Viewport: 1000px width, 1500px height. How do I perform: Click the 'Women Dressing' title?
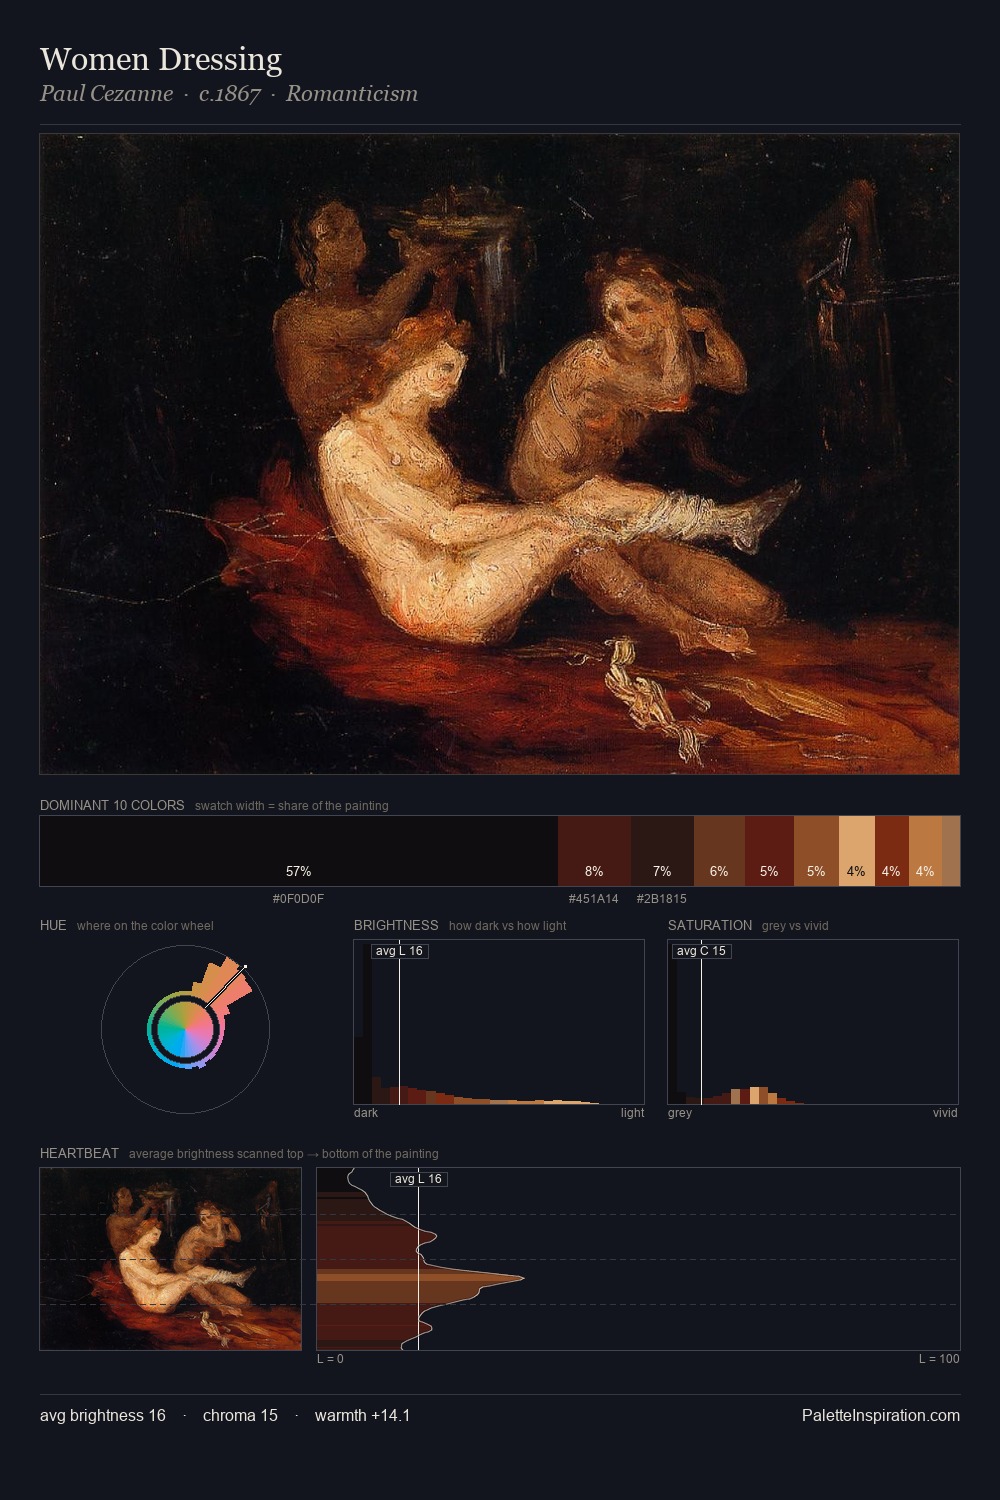tap(161, 59)
